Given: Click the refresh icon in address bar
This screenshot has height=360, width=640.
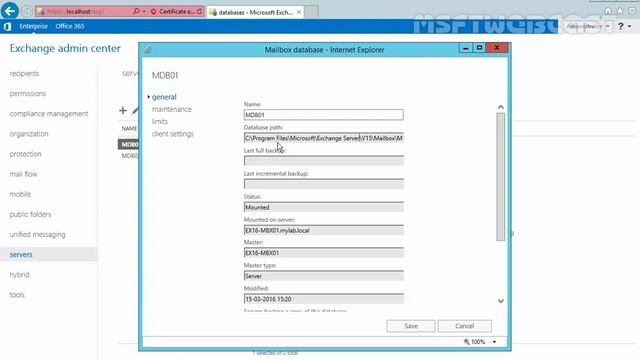Looking at the screenshot, I should coord(200,12).
